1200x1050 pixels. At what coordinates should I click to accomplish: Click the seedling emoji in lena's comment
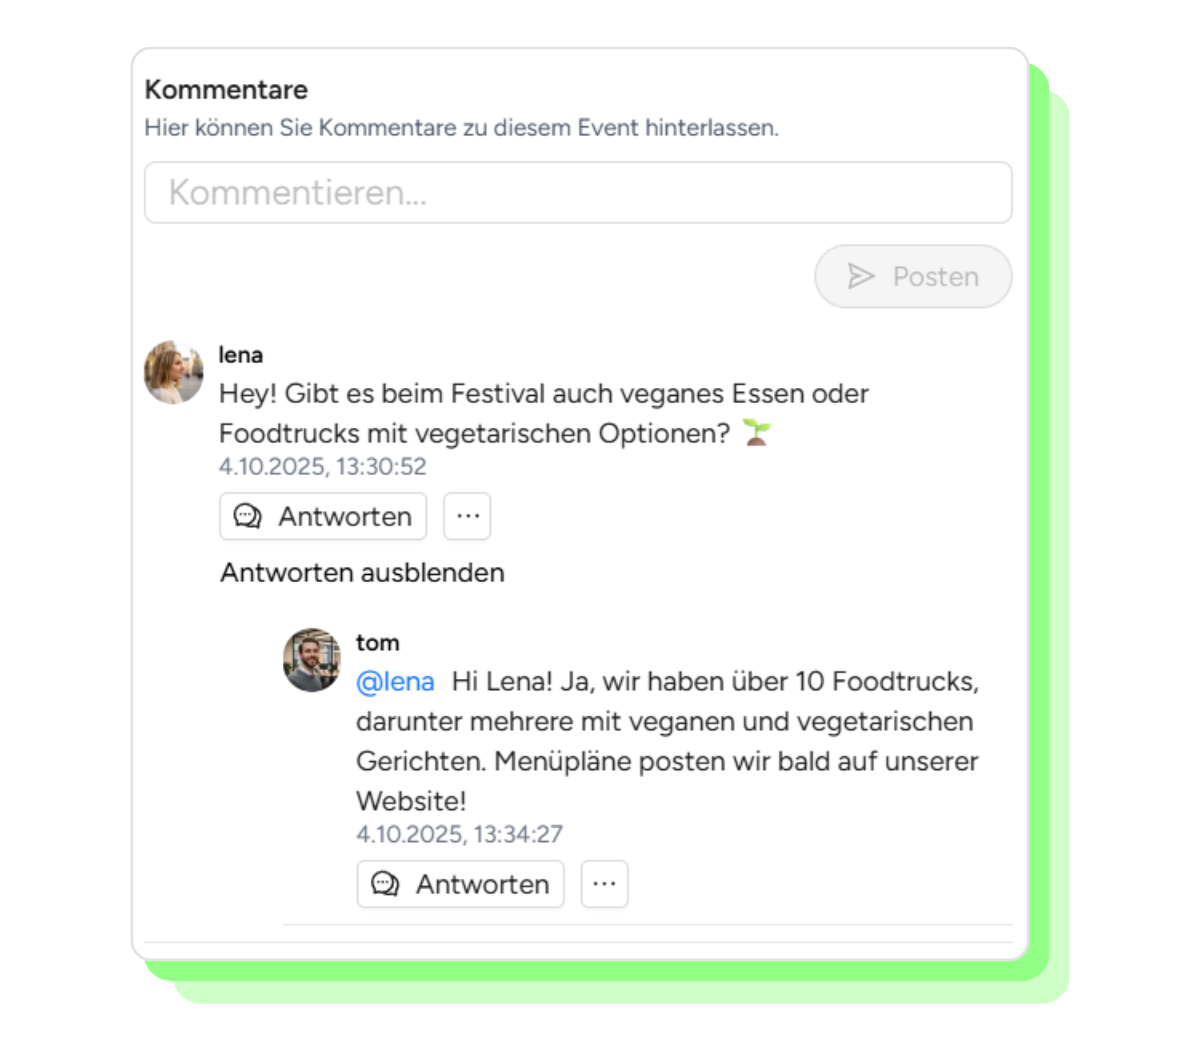[x=757, y=433]
